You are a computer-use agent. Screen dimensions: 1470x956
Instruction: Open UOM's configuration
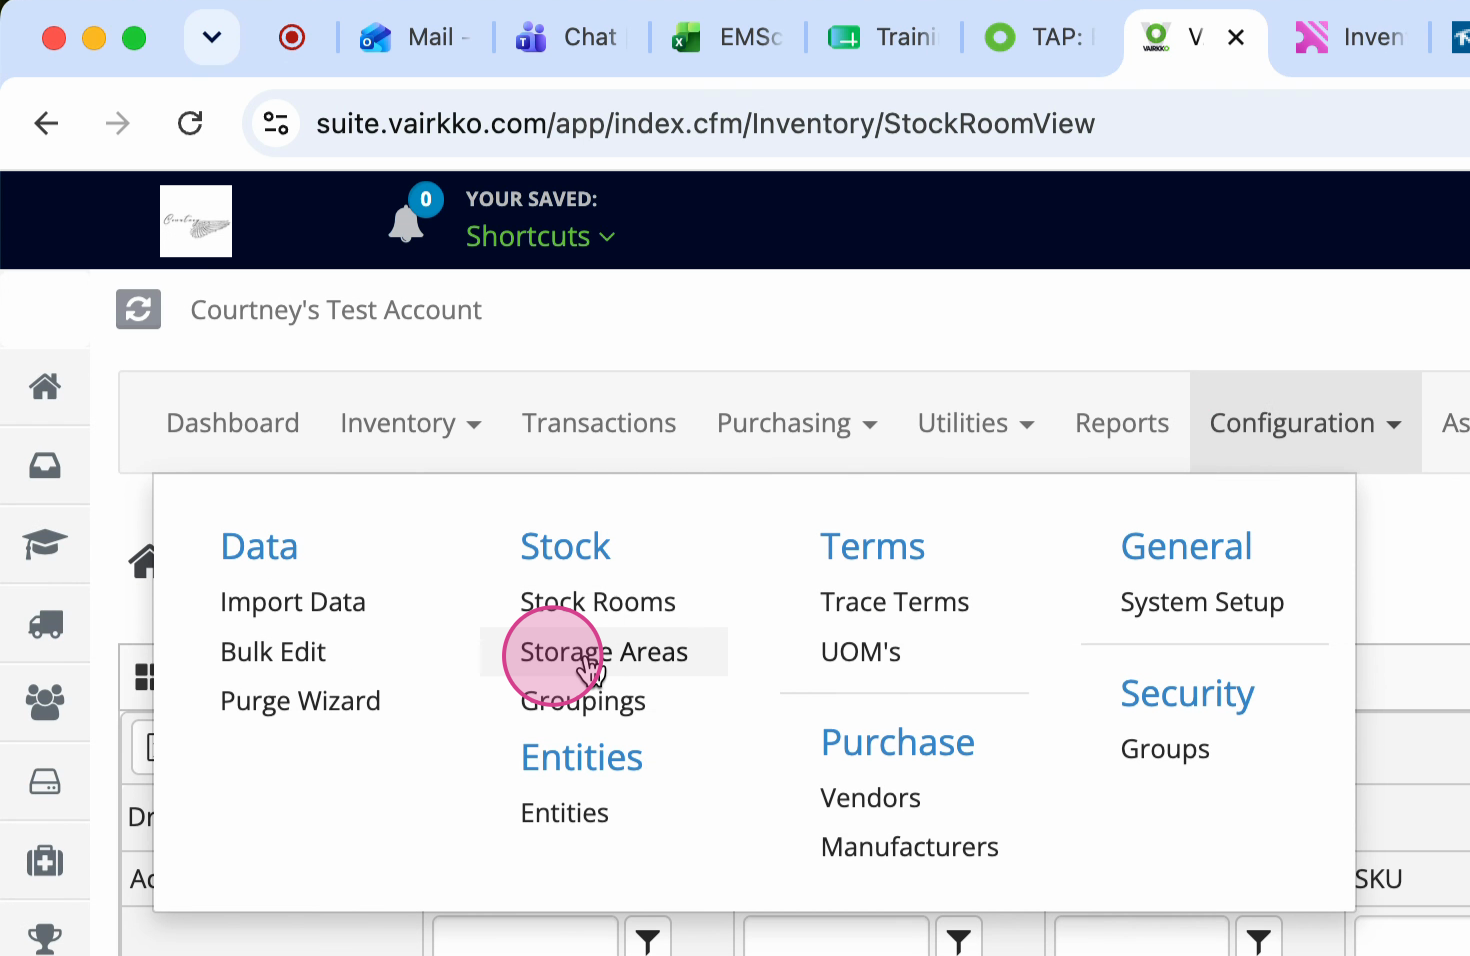pyautogui.click(x=861, y=652)
